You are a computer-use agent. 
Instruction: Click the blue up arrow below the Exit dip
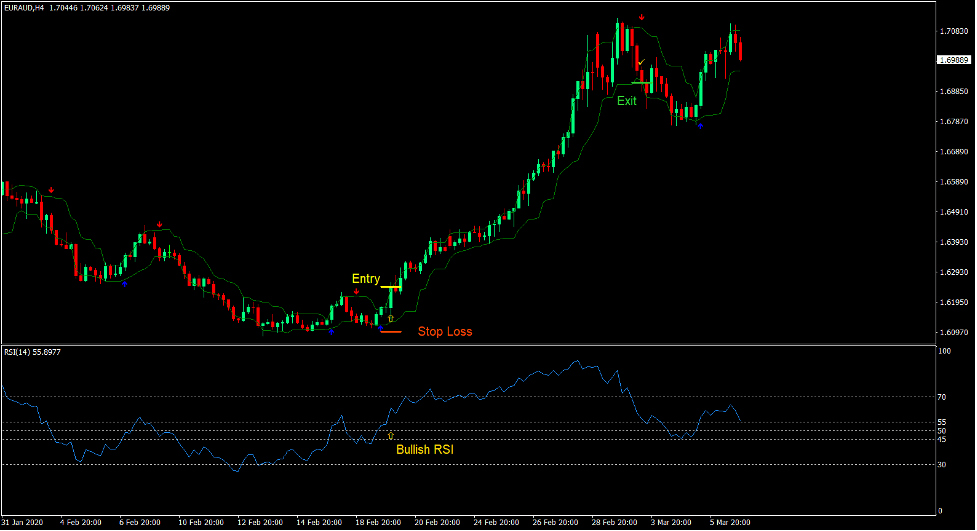click(700, 126)
